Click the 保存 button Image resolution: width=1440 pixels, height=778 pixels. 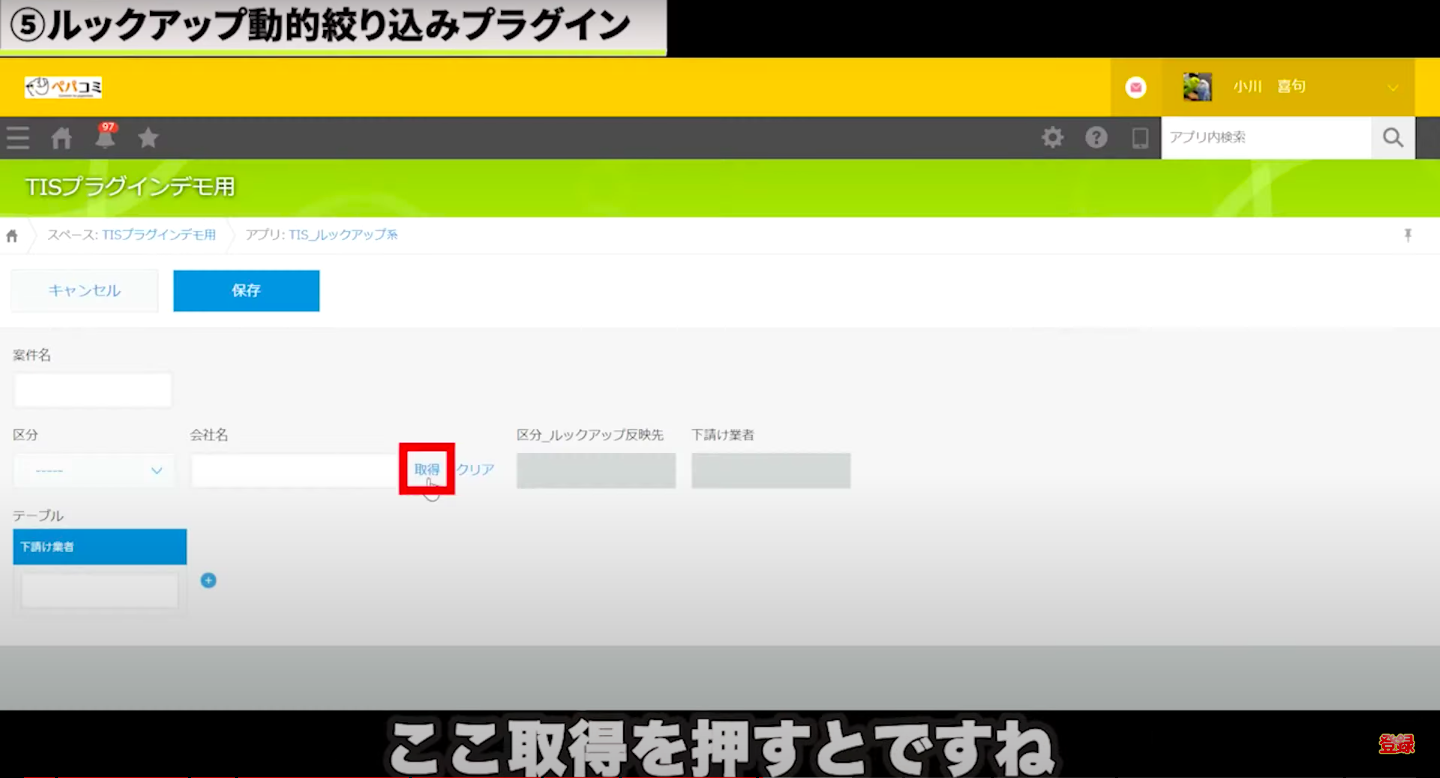coord(246,291)
